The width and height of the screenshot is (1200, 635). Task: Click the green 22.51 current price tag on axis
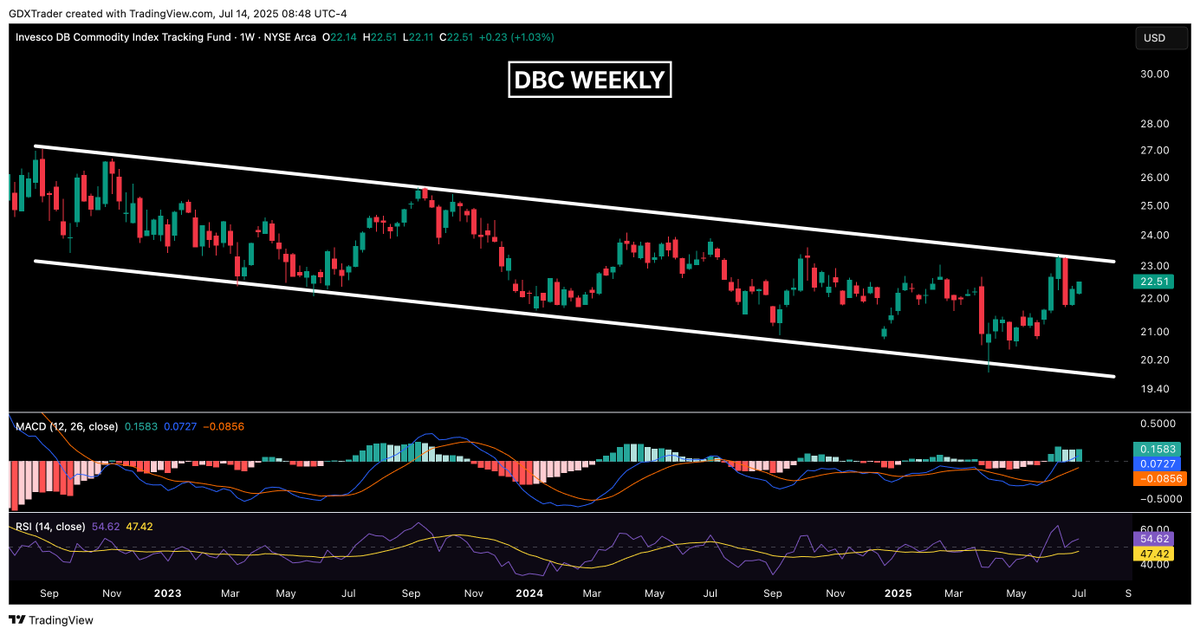[1155, 282]
